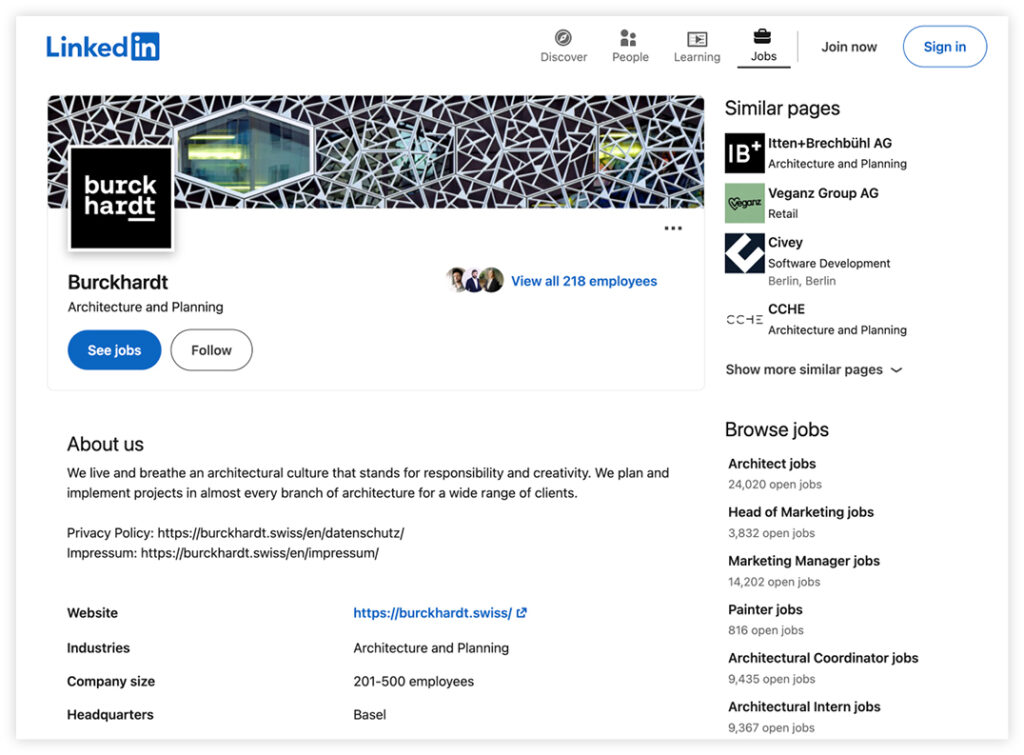Click the hexagon-pattern banner image
Viewport: 1024px width, 755px height.
pos(450,150)
